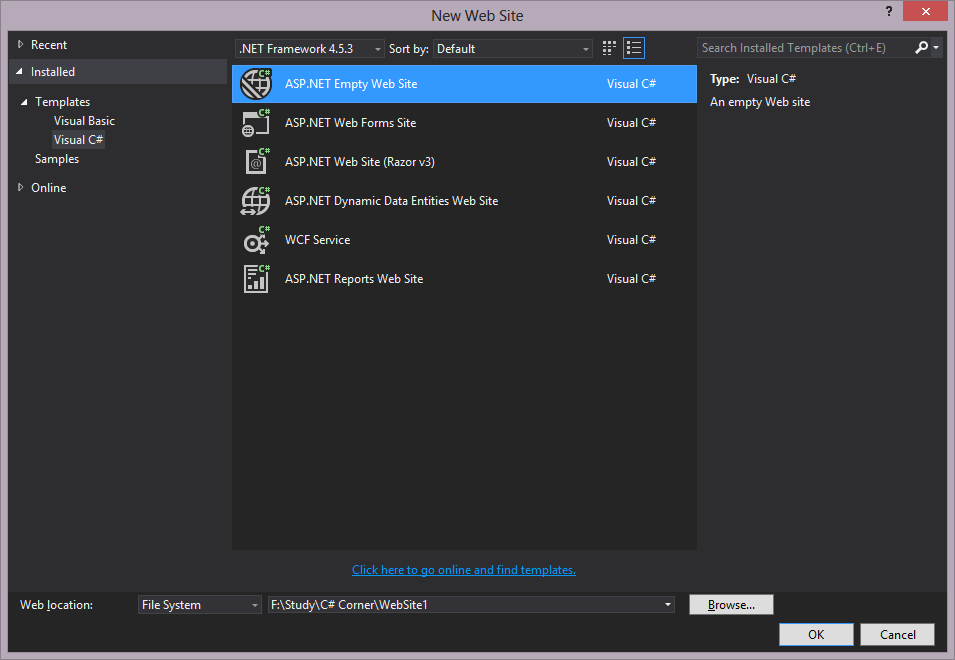Select the Dynamic Data Entities Web Site icon
The height and width of the screenshot is (660, 955).
click(256, 201)
